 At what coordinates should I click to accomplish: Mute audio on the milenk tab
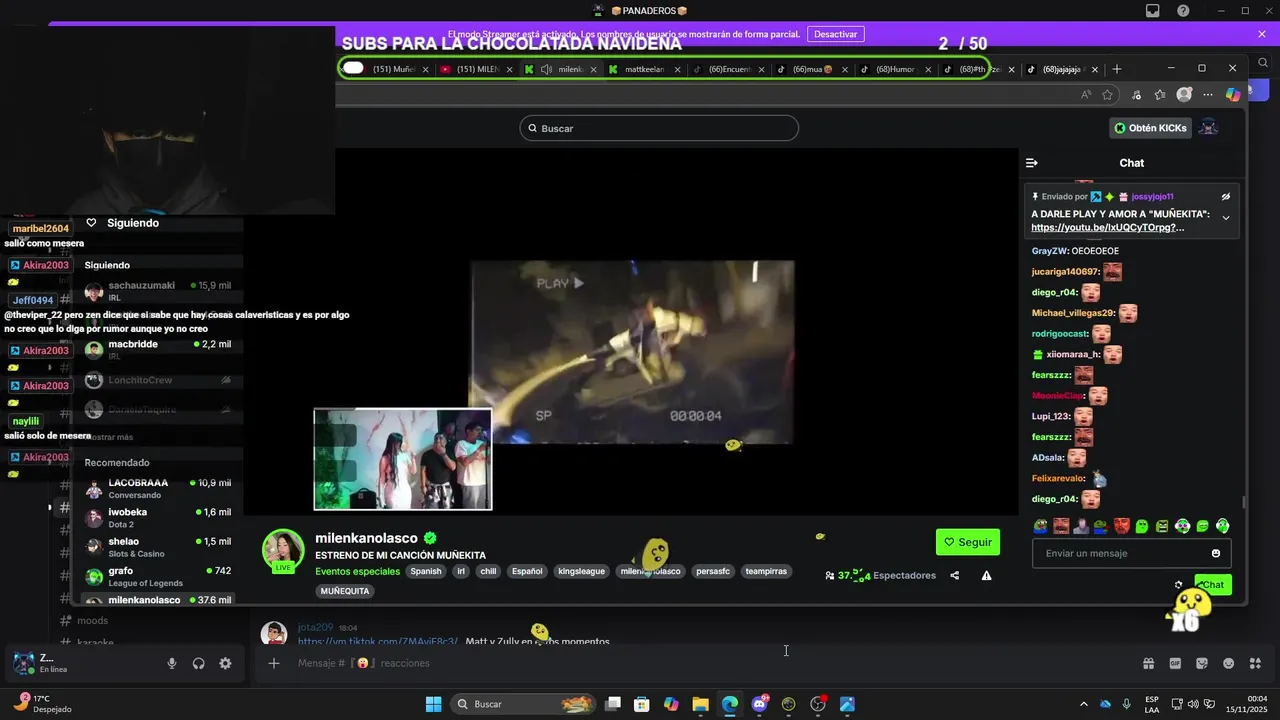point(546,69)
